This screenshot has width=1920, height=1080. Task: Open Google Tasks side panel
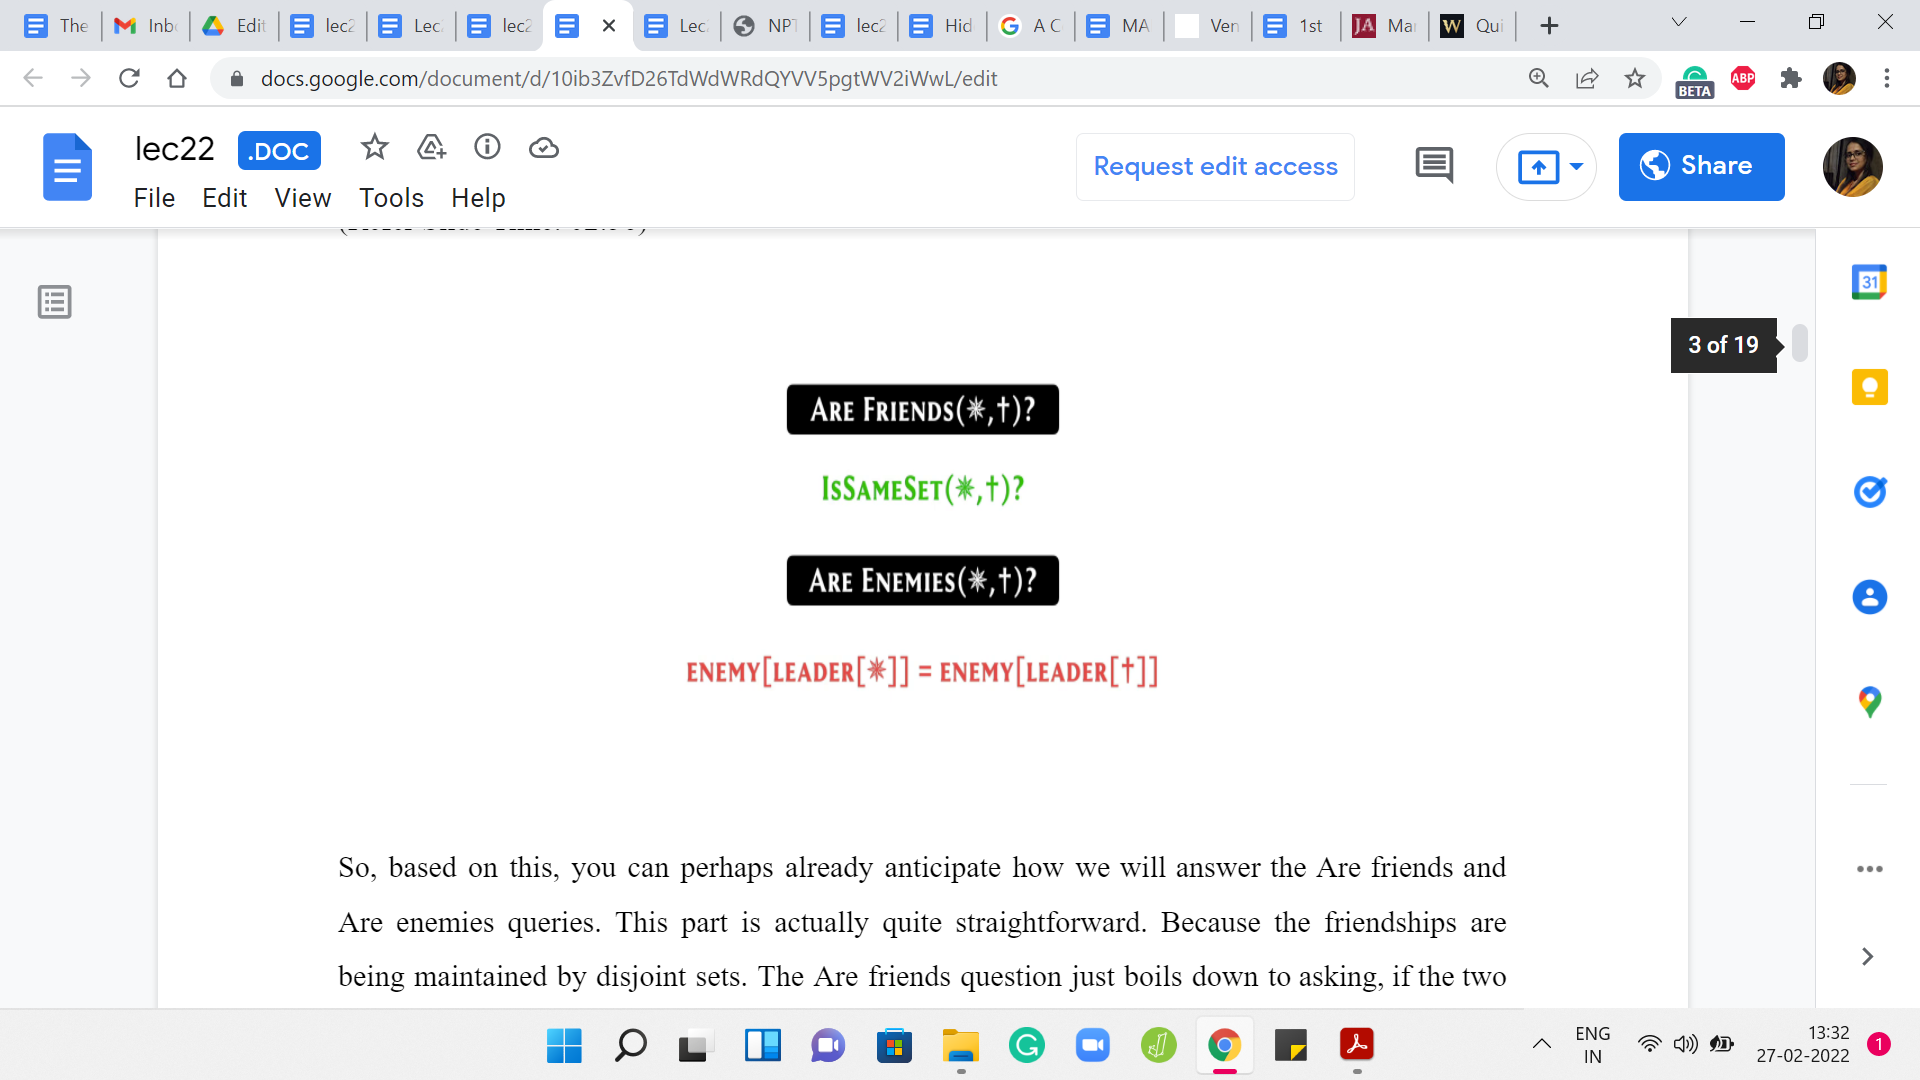point(1869,492)
